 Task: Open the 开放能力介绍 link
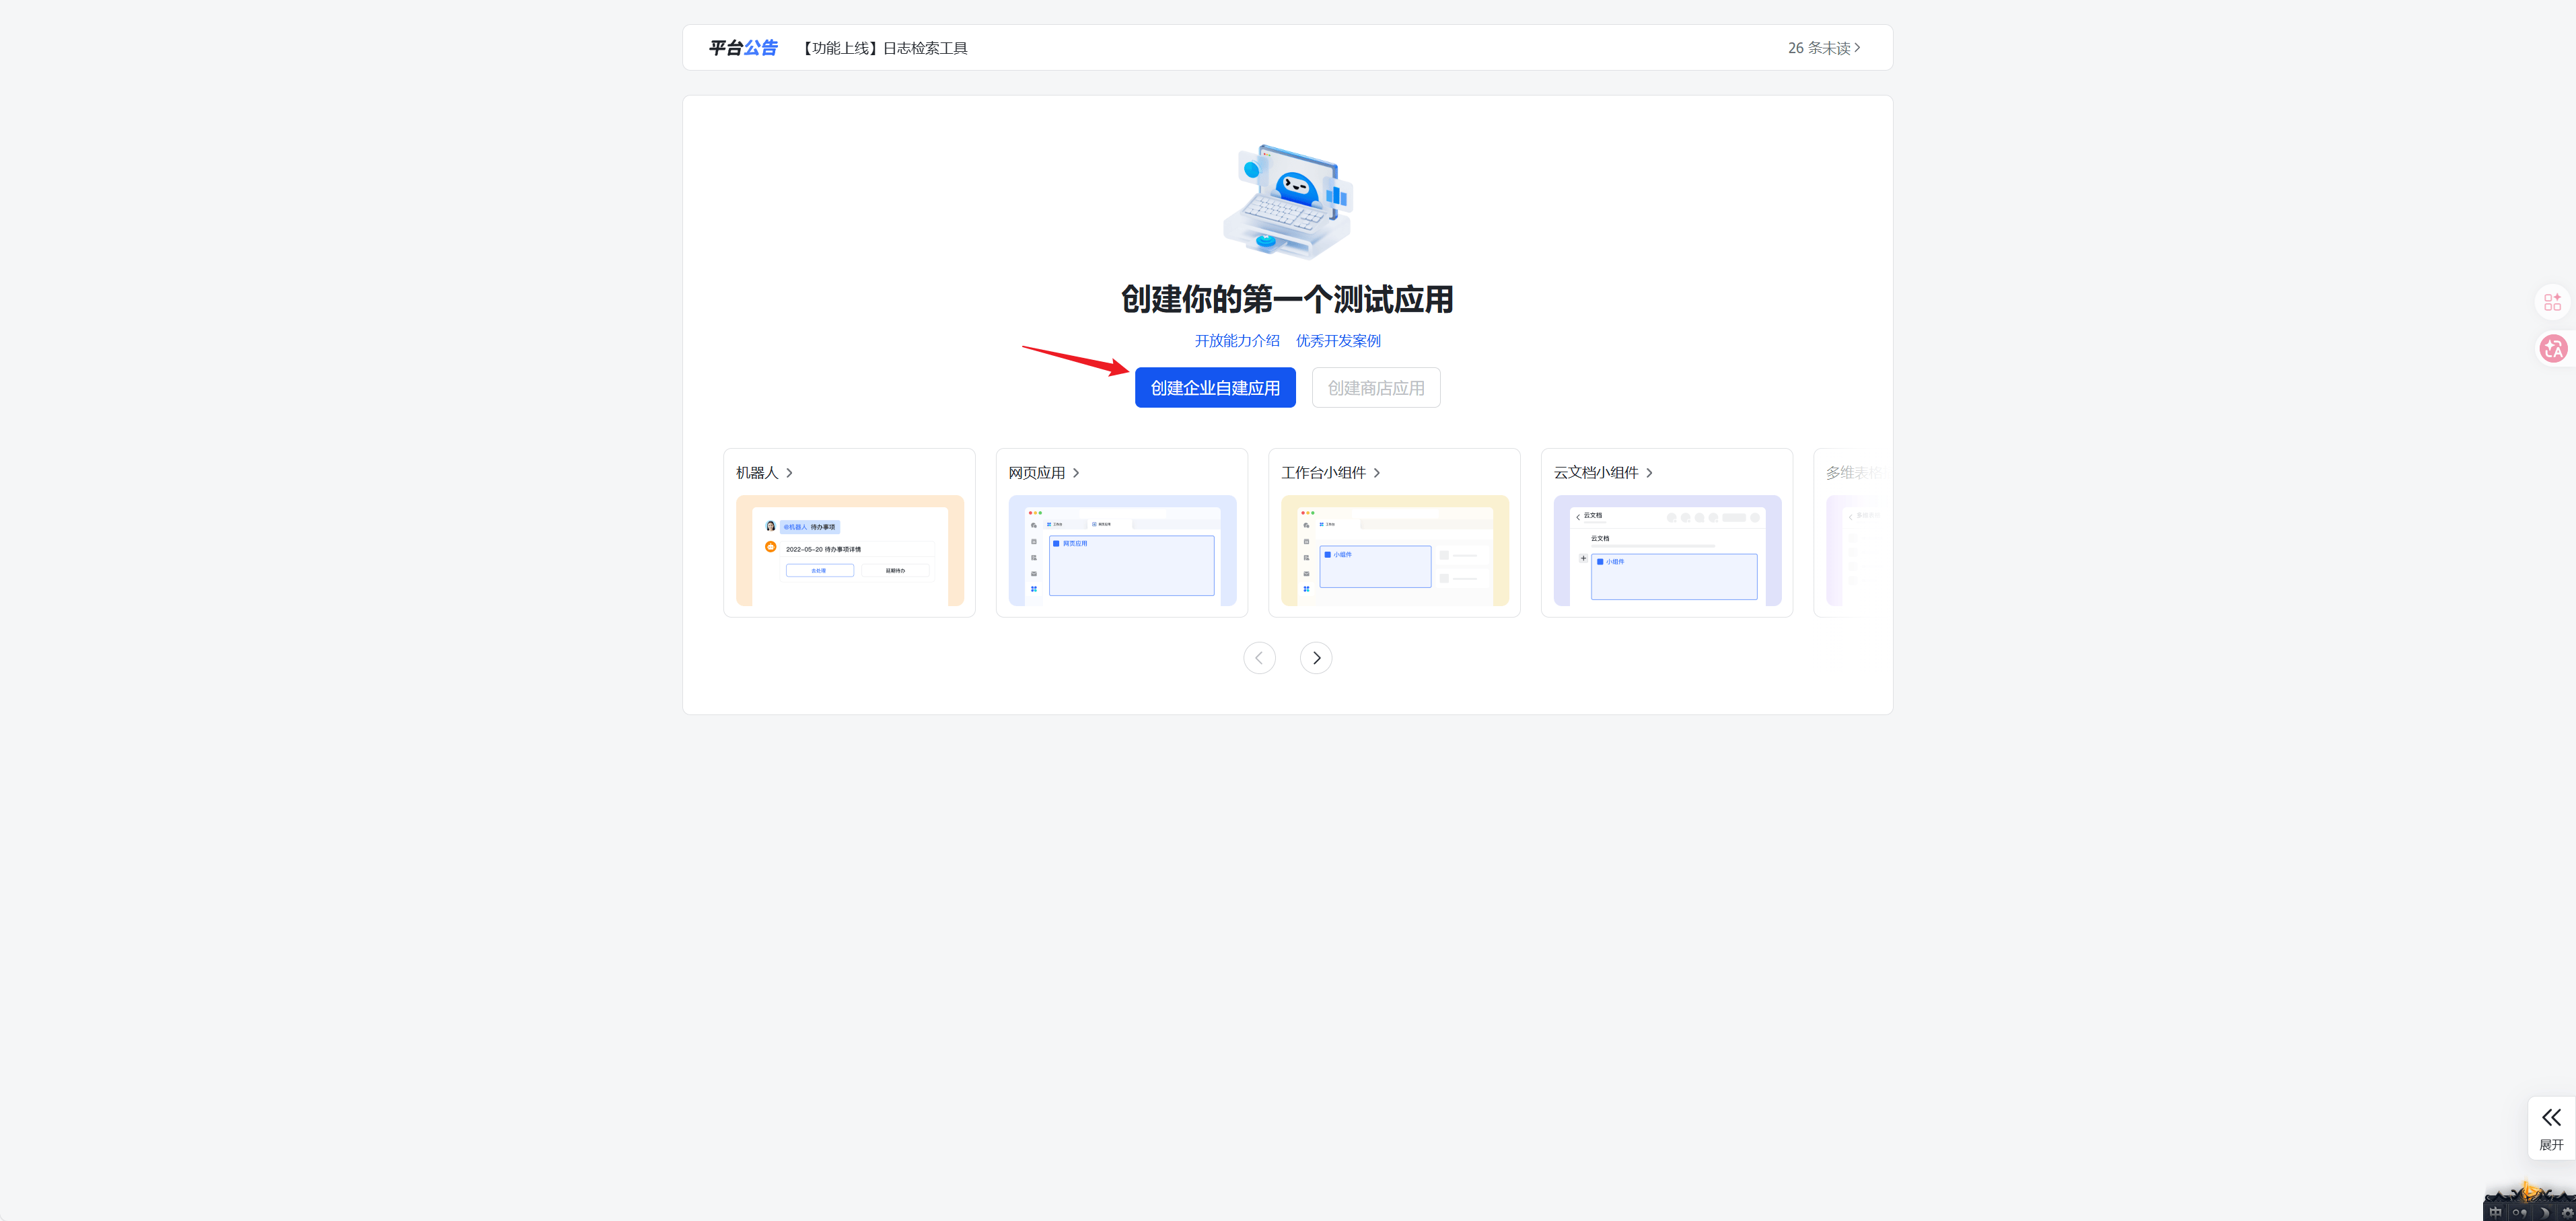pyautogui.click(x=1237, y=341)
